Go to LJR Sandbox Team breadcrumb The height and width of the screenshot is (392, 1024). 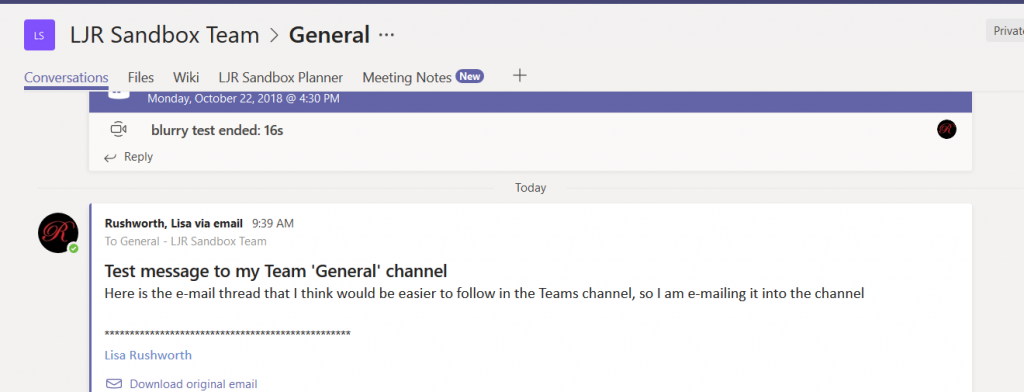[165, 35]
